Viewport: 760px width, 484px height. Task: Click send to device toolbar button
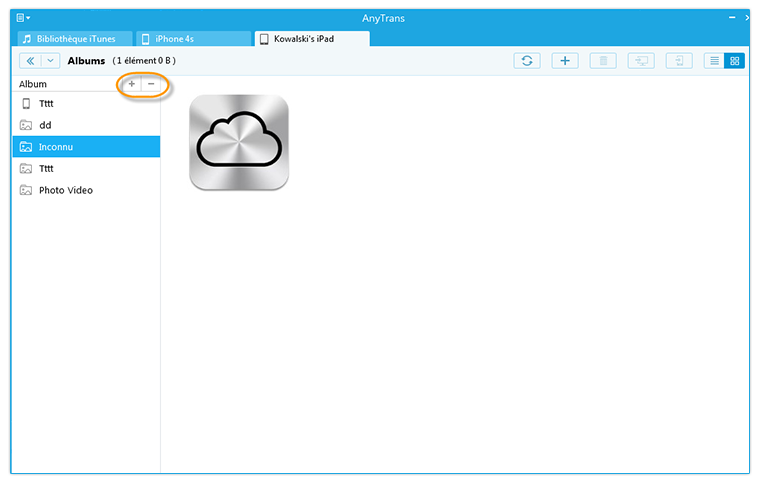(679, 61)
